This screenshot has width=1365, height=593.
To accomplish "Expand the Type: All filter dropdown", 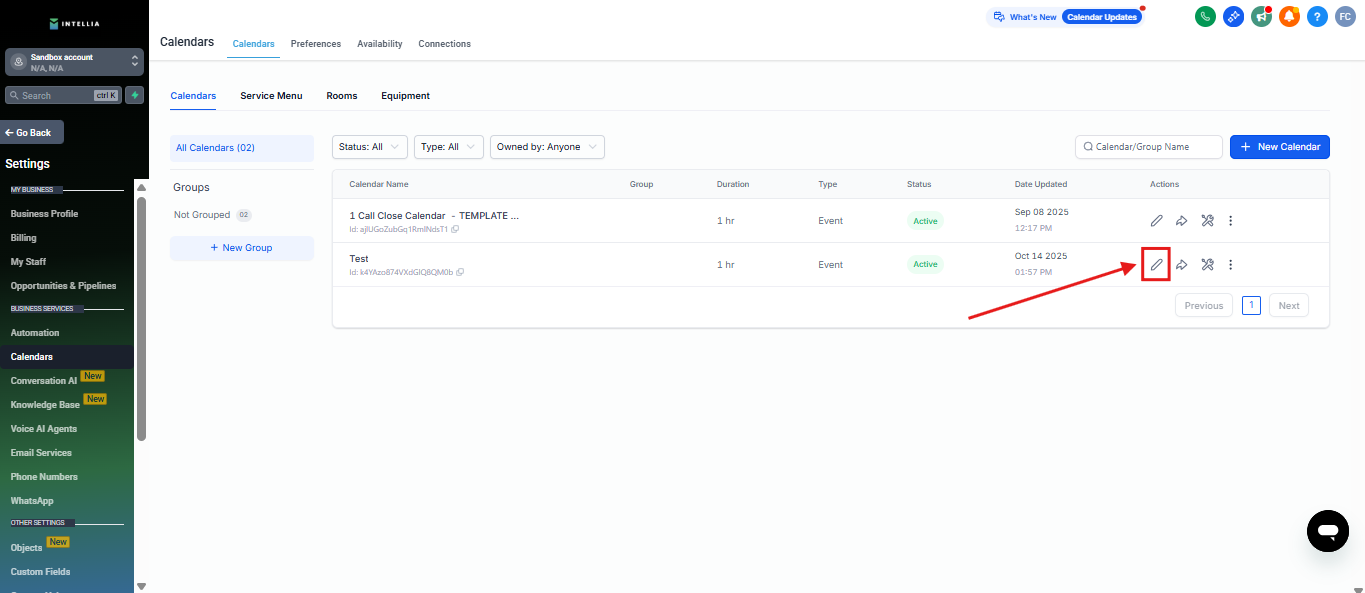I will tap(448, 147).
